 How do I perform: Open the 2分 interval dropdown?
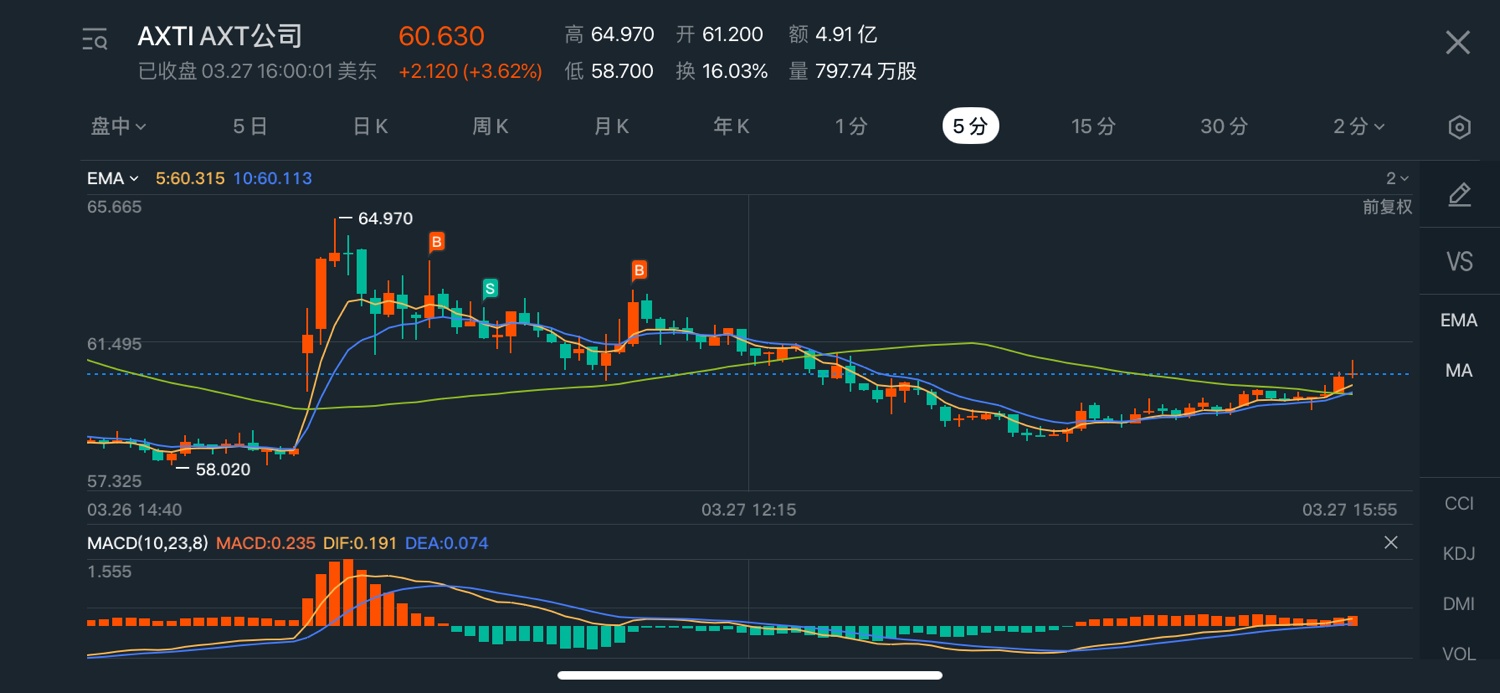(1359, 126)
